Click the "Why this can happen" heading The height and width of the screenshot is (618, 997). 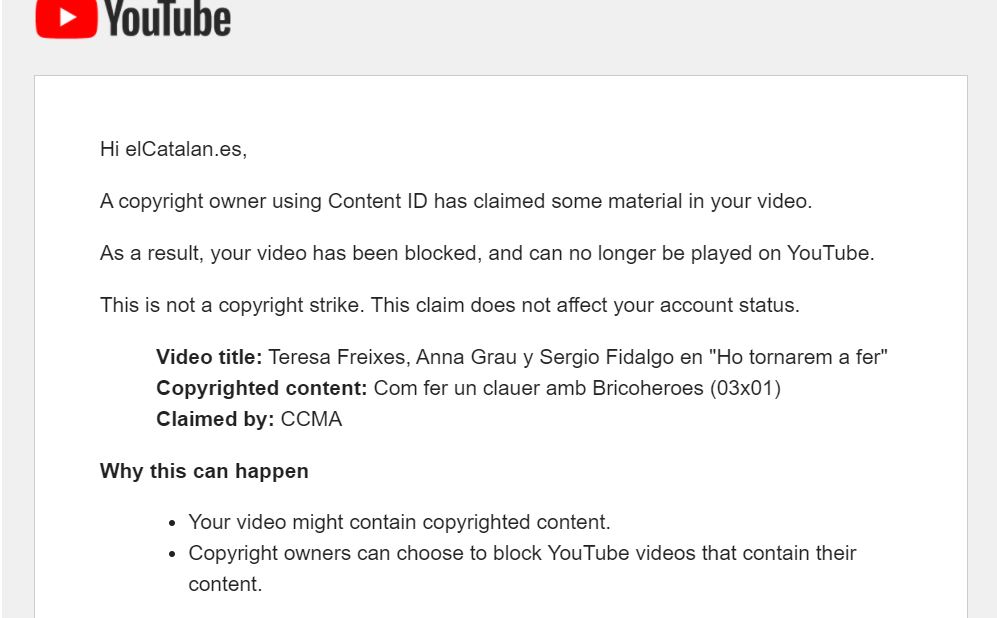click(x=204, y=471)
